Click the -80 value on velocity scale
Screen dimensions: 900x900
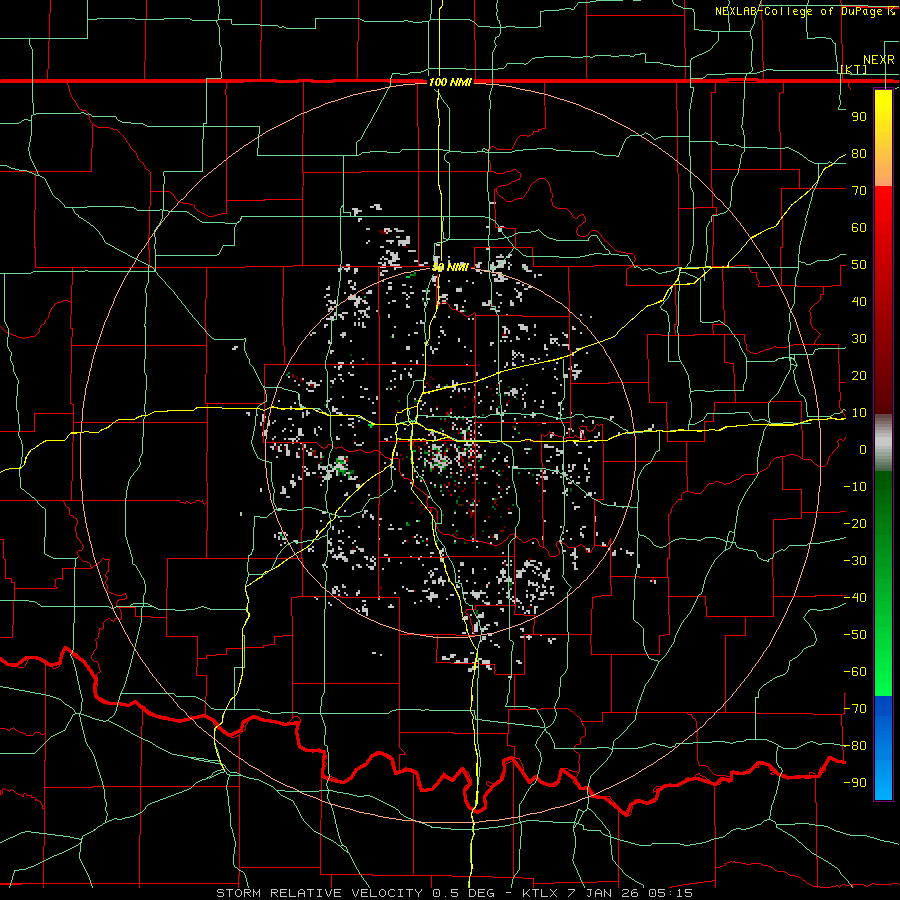[x=855, y=746]
